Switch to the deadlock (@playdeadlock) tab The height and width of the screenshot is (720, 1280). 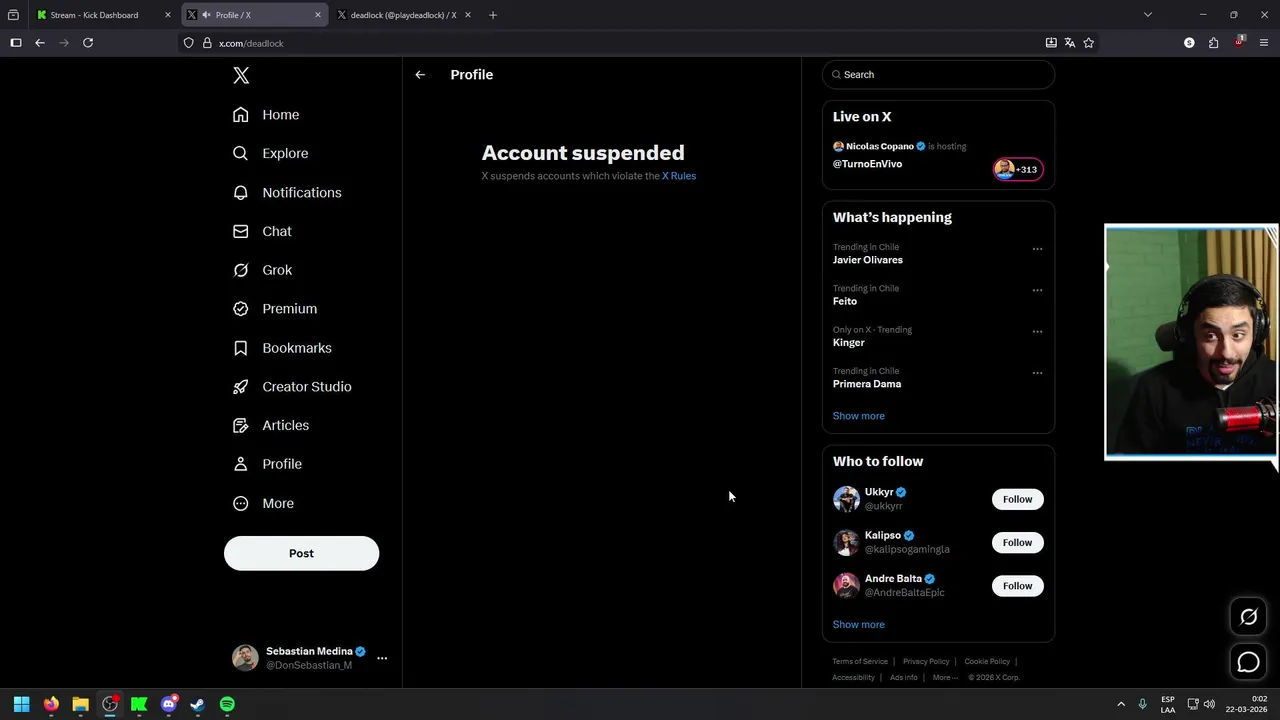pyautogui.click(x=403, y=15)
